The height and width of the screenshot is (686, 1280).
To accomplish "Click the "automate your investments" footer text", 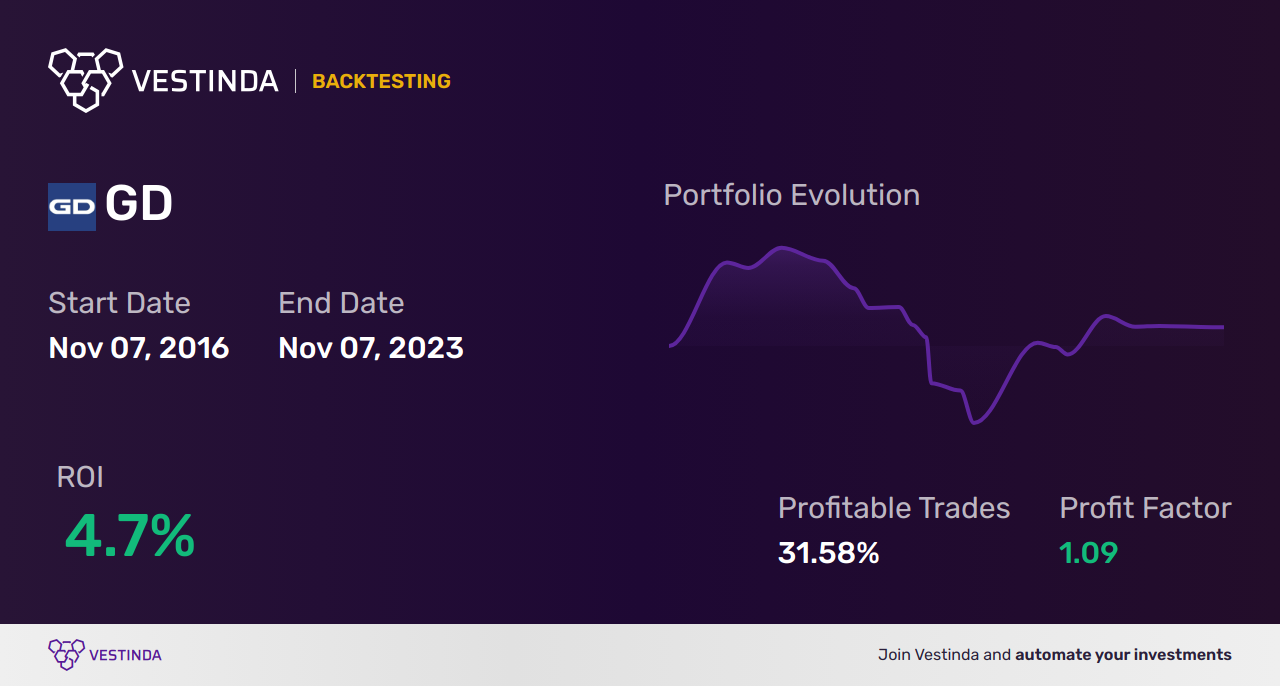I will click(x=1123, y=655).
